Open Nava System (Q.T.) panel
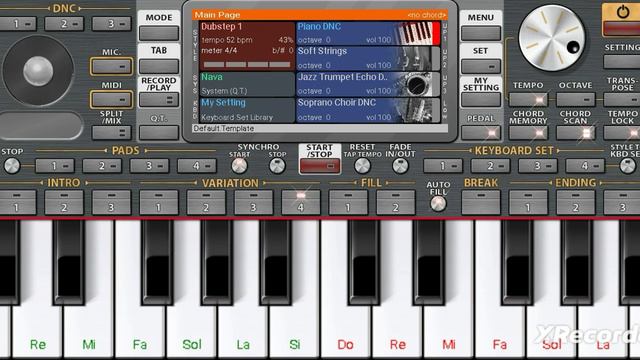This screenshot has width=640, height=360. (247, 84)
